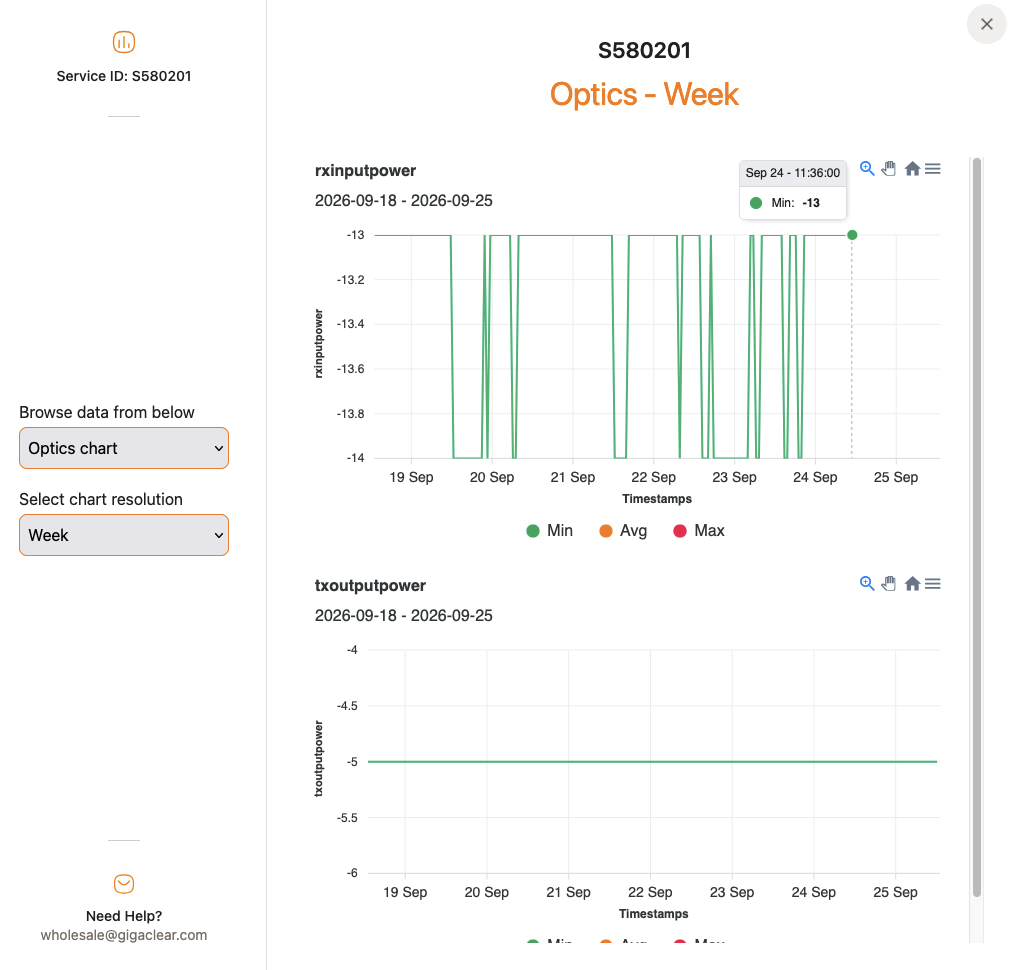Select pan hand tool on rxinputpower chart
The height and width of the screenshot is (970, 1014).
pyautogui.click(x=889, y=169)
